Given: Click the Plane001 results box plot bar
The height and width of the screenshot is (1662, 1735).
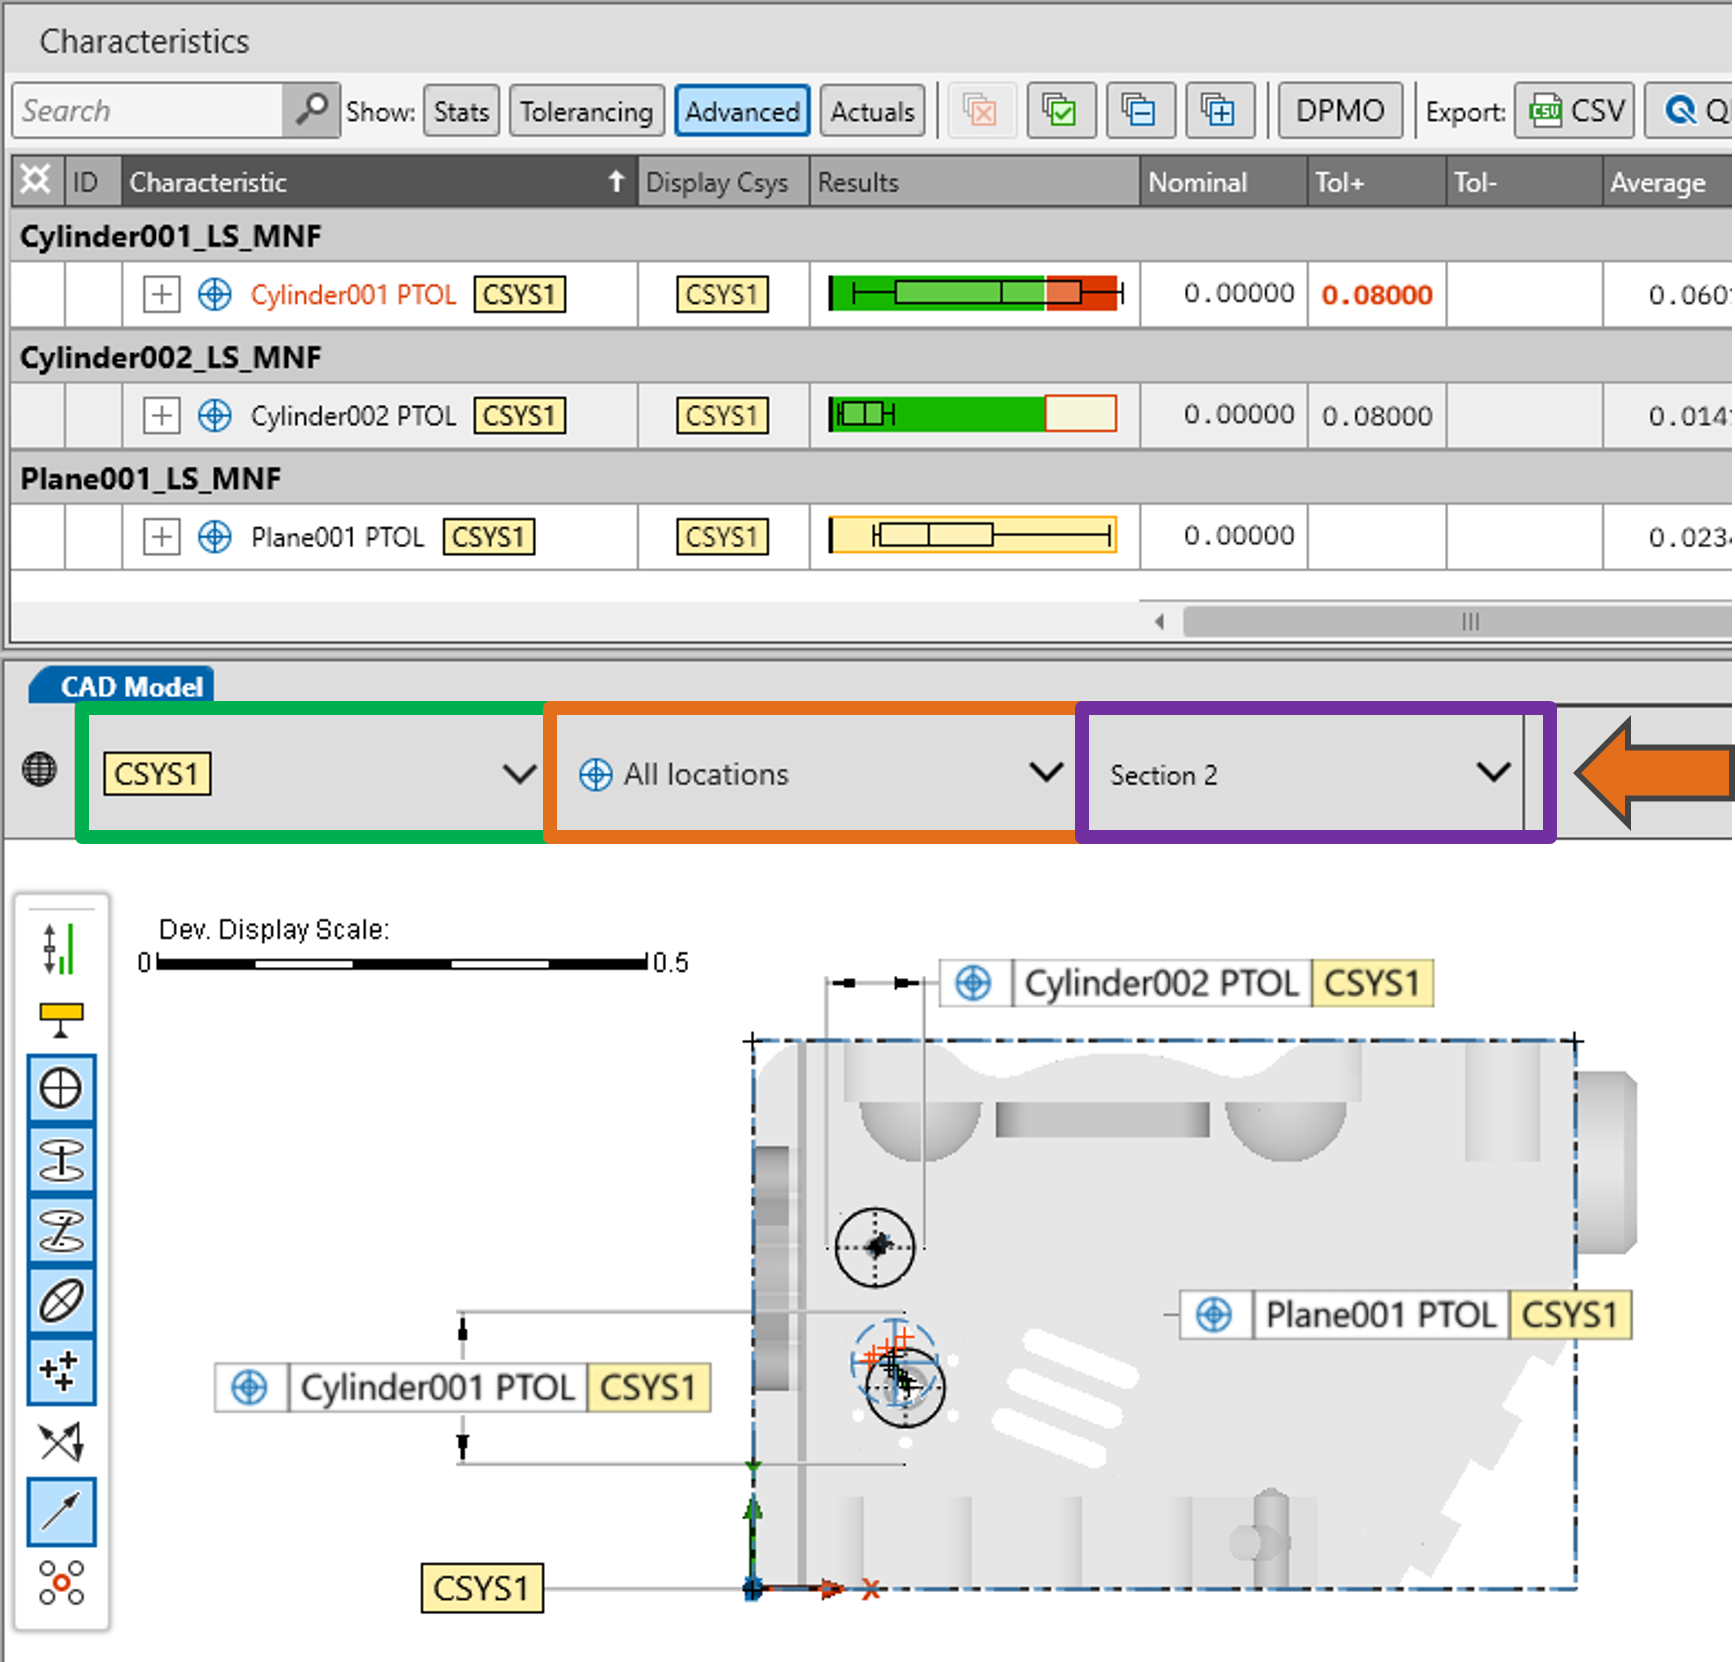Looking at the screenshot, I should [x=972, y=535].
